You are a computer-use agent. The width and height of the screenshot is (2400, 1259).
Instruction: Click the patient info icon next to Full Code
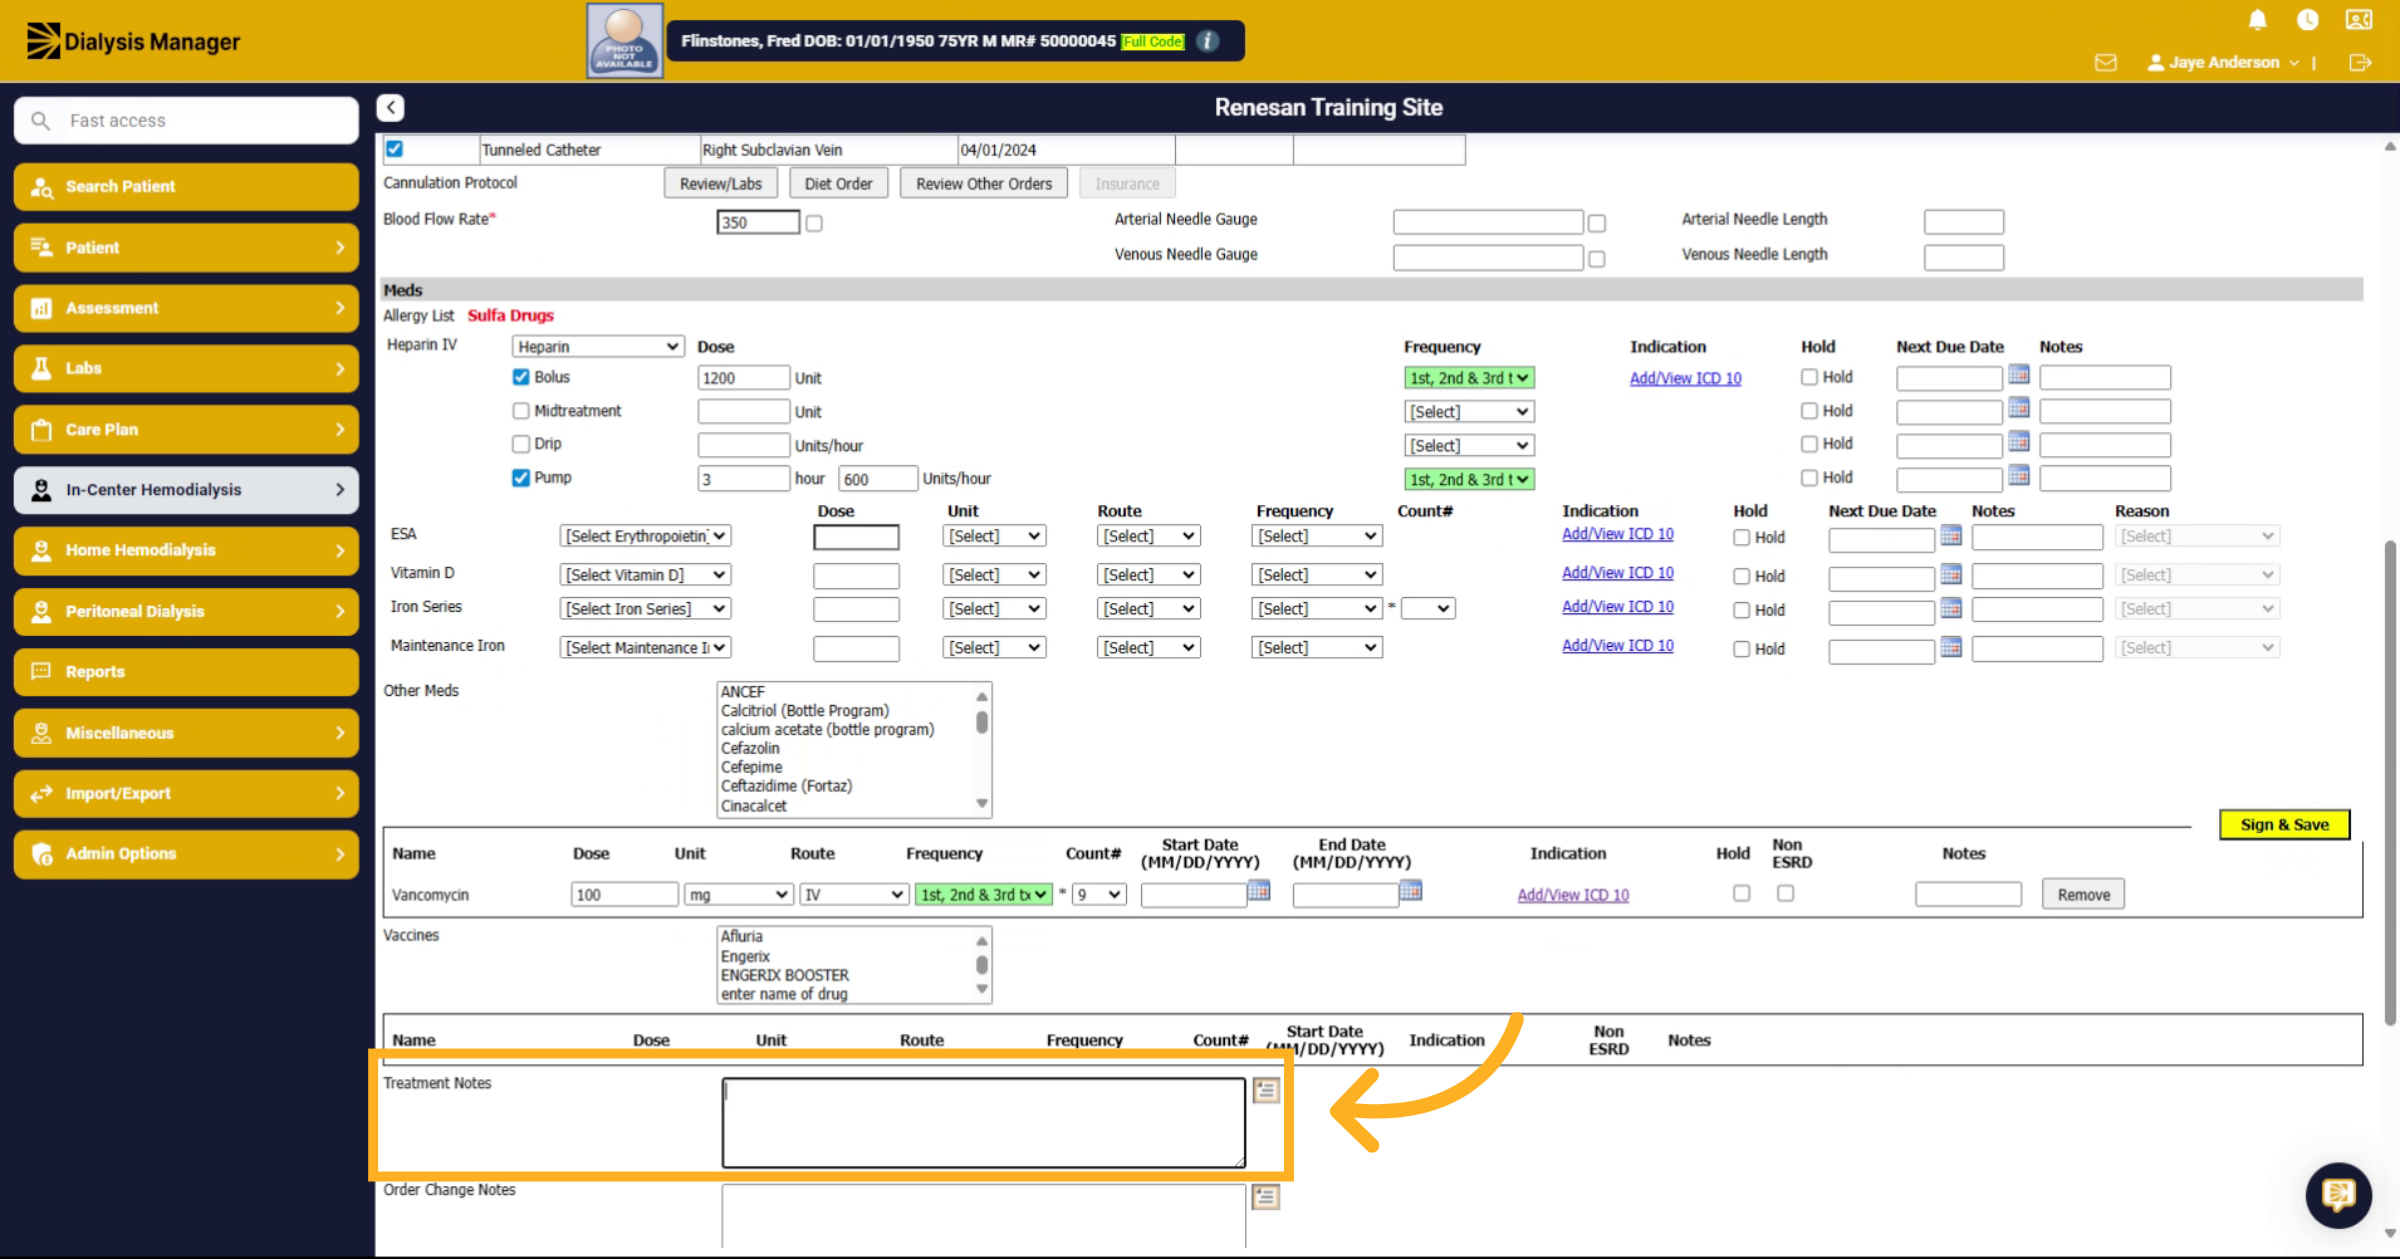(1208, 41)
